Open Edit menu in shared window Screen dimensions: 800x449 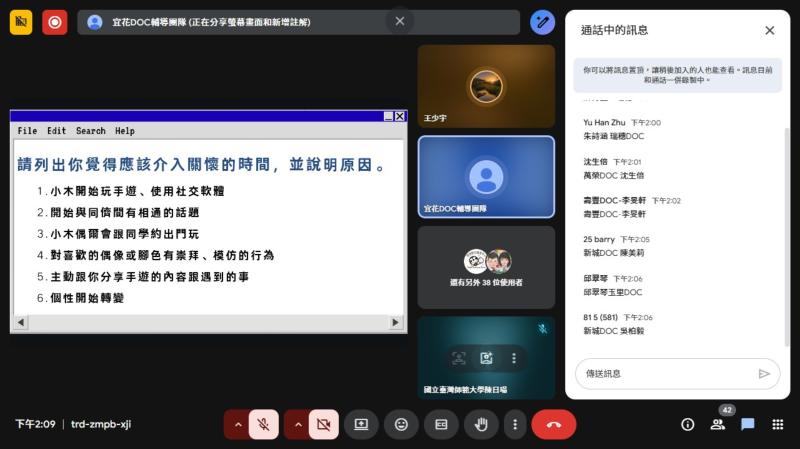click(x=57, y=131)
